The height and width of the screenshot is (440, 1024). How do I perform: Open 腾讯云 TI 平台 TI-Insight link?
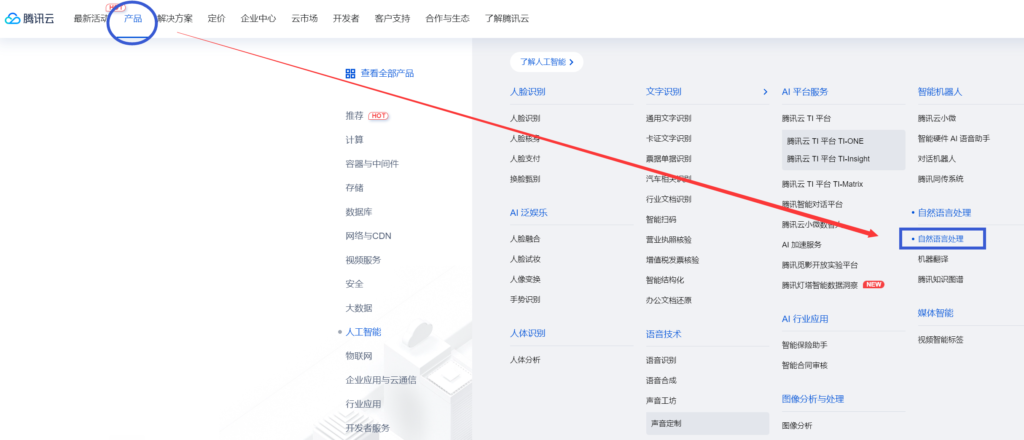coord(828,159)
